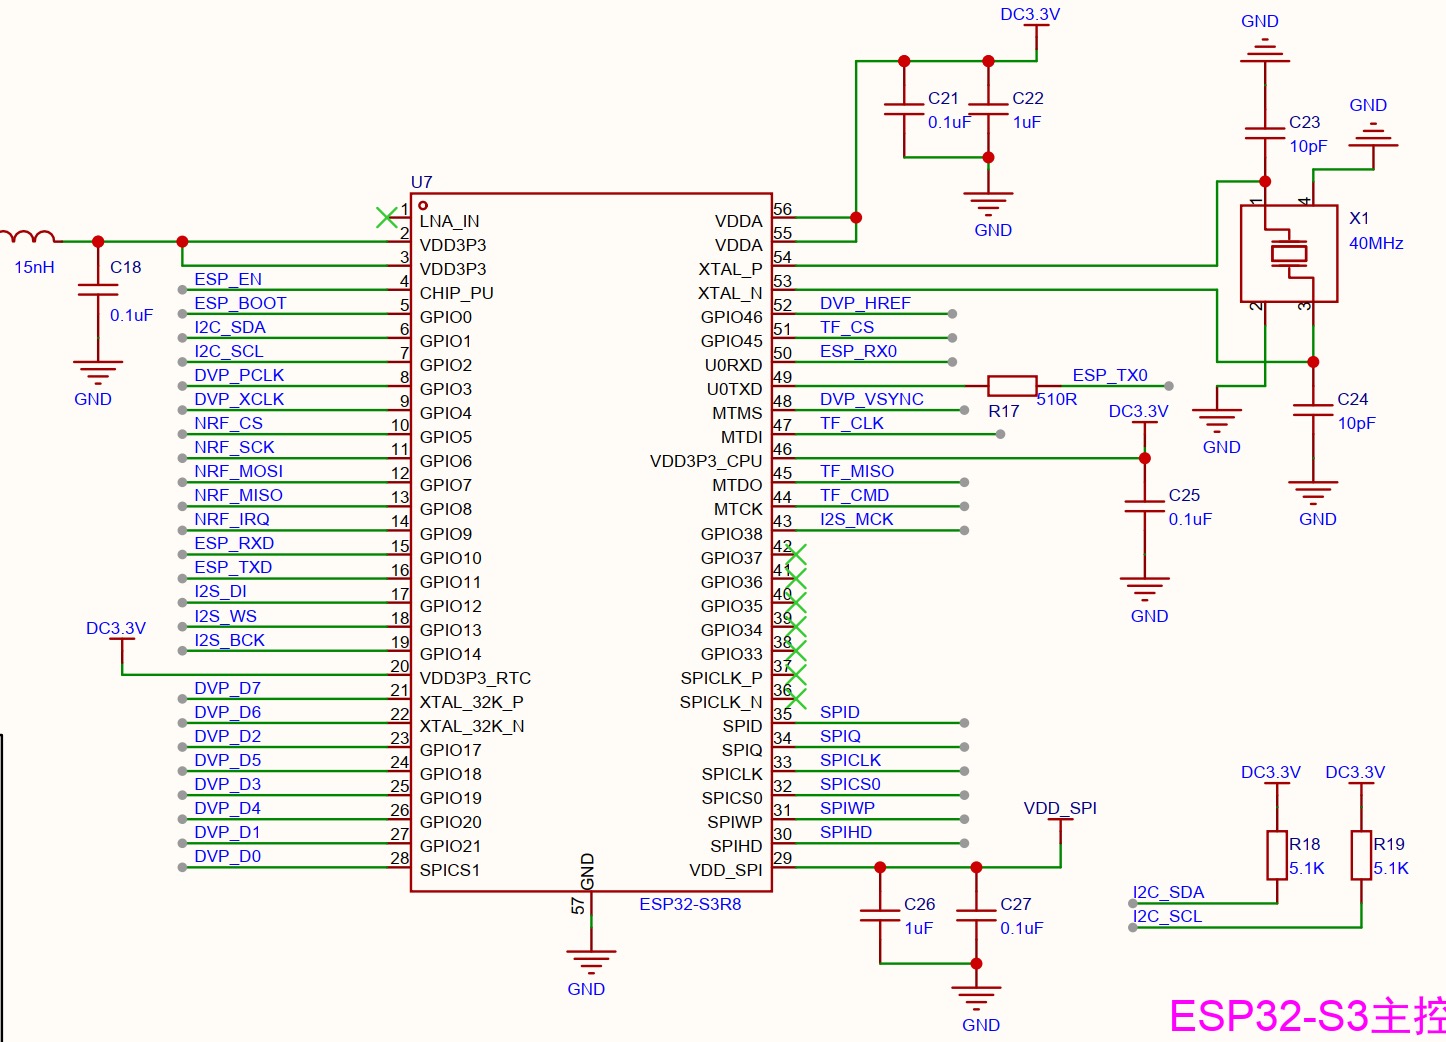
Task: Click the NRF_SCK net label
Action: coord(234,447)
